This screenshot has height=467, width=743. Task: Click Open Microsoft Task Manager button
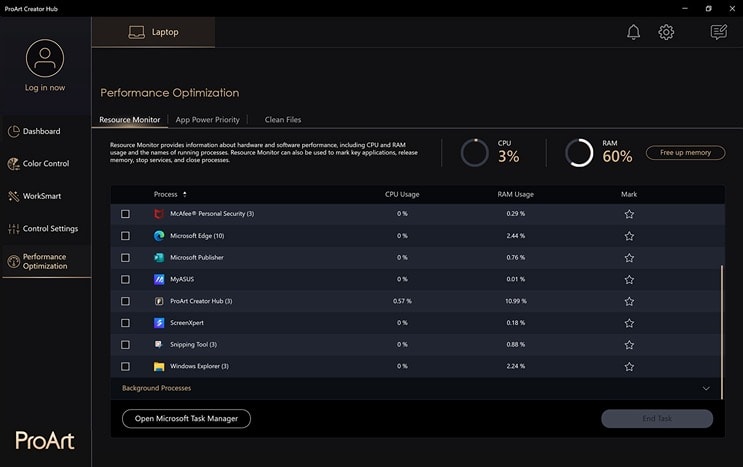point(186,419)
